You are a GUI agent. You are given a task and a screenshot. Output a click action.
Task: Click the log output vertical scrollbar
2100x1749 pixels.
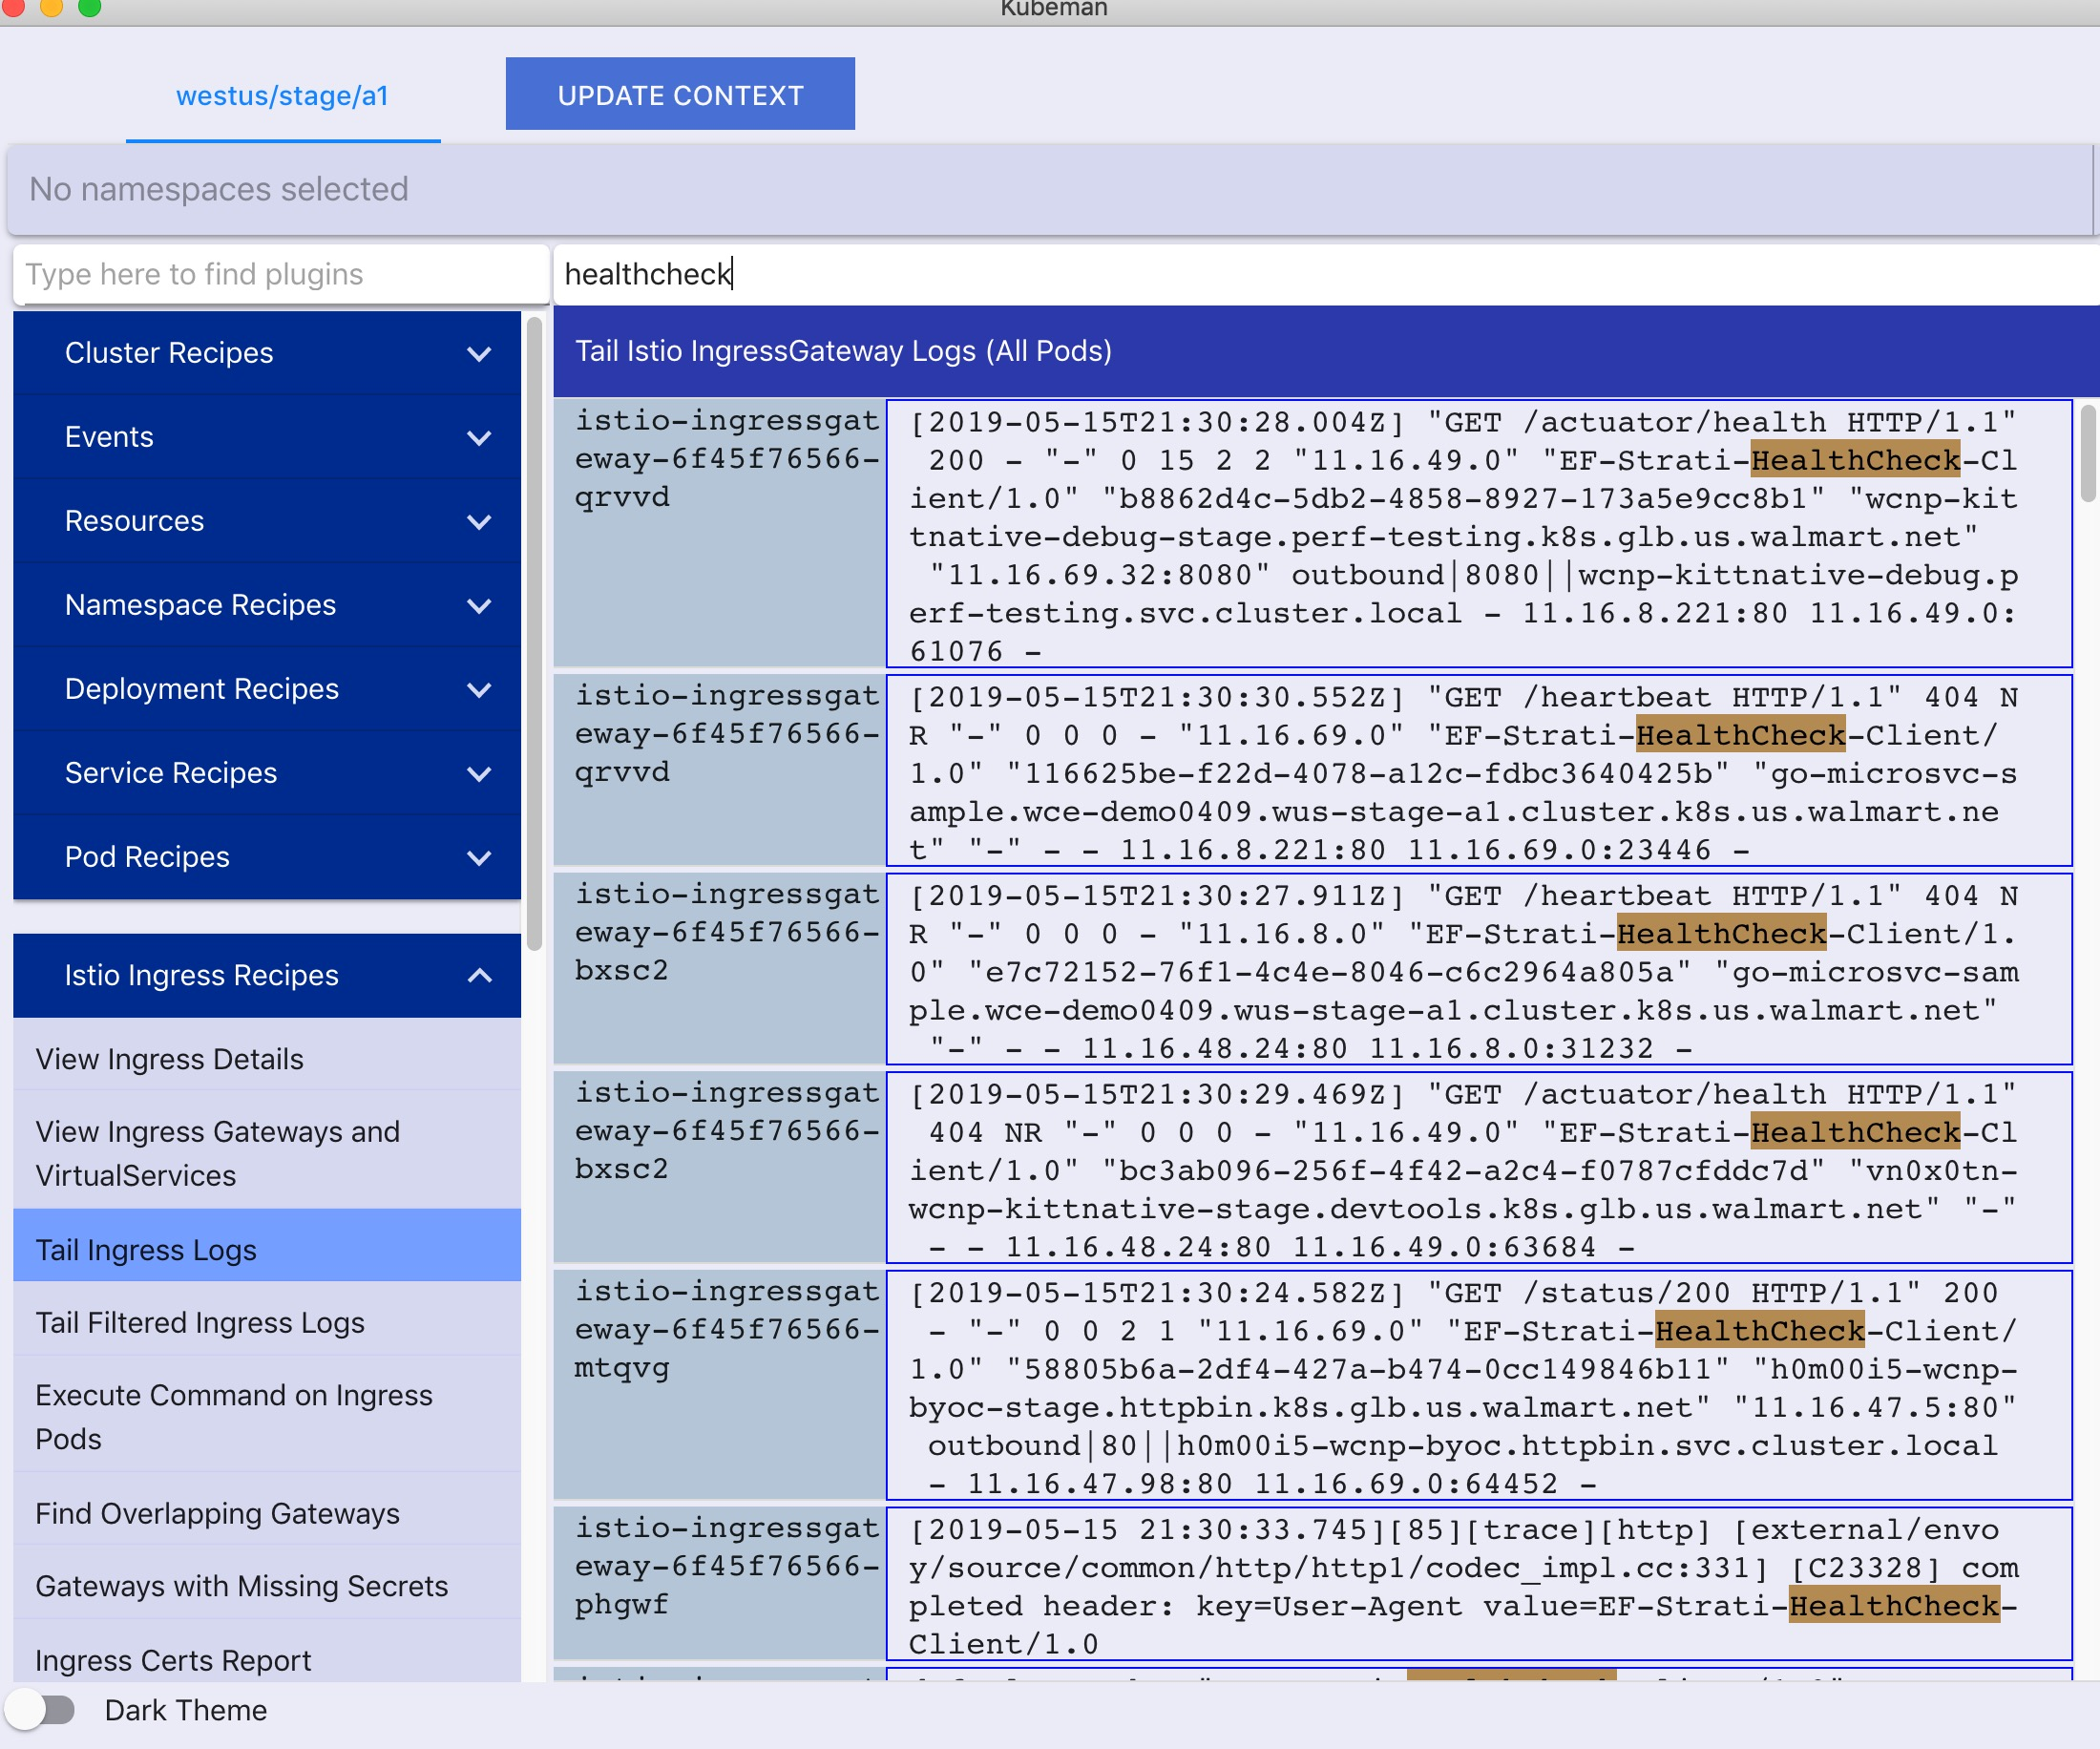click(x=2088, y=454)
